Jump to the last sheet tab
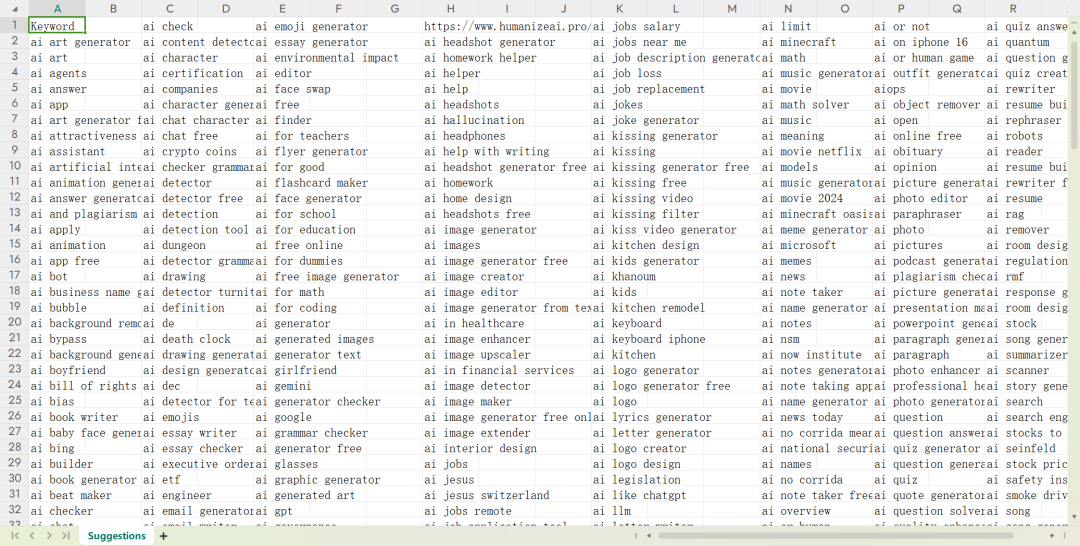 (x=66, y=536)
